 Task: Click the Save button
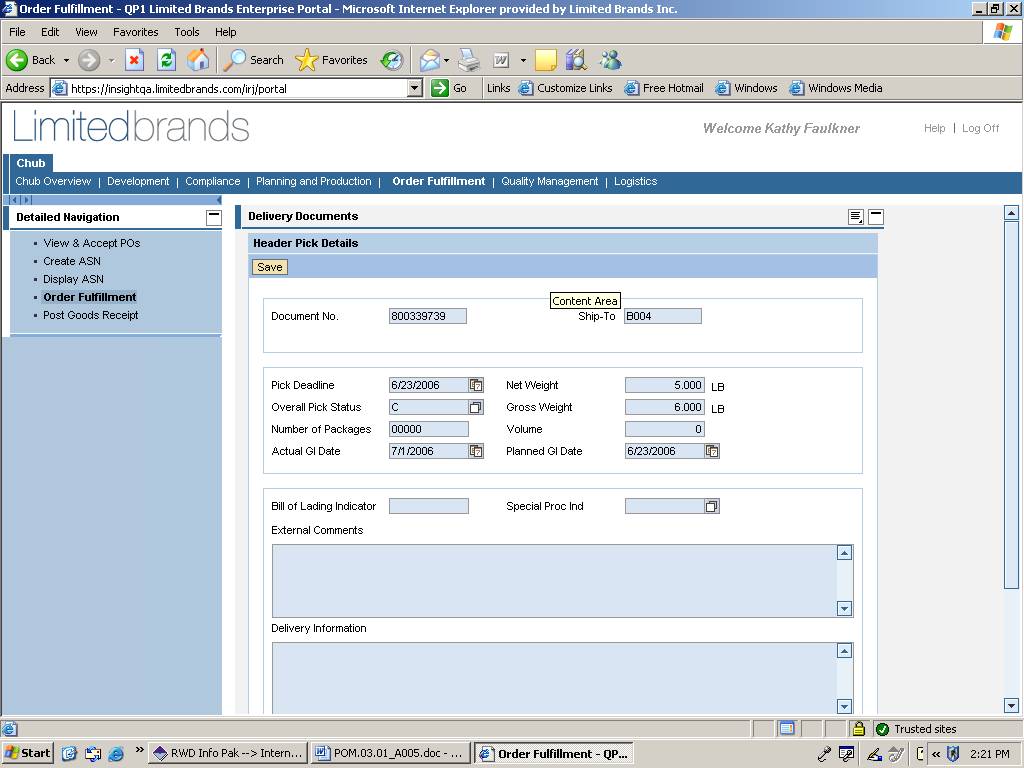270,267
